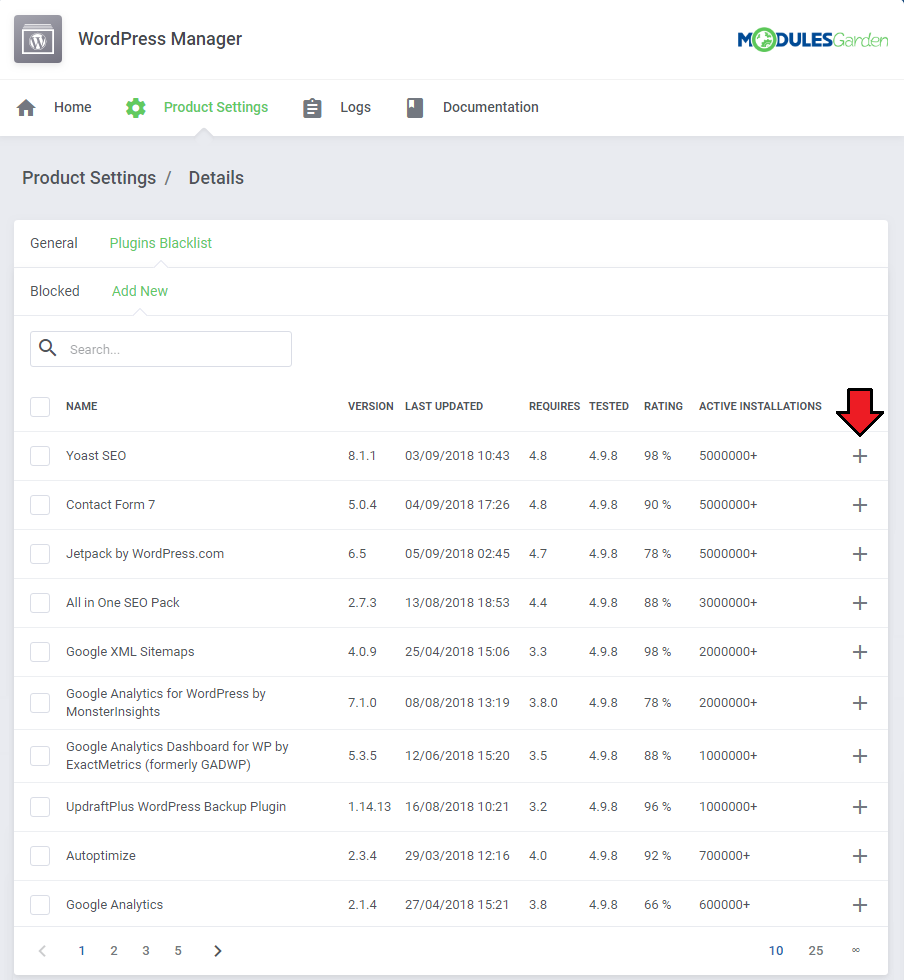Screen dimensions: 904x980
Task: Click the Product Settings gear icon
Action: pyautogui.click(x=136, y=108)
